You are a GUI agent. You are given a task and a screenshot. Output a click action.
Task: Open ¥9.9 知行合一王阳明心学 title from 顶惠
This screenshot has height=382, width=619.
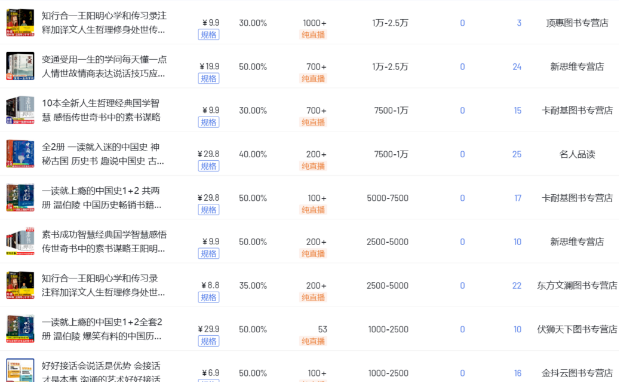coord(104,22)
